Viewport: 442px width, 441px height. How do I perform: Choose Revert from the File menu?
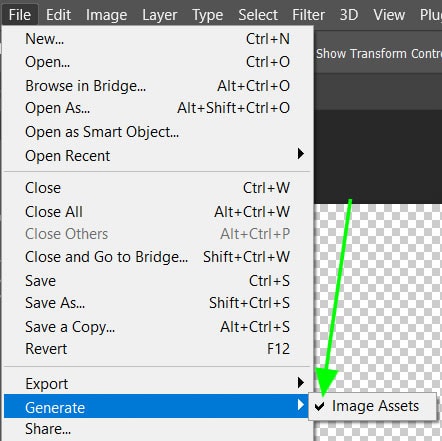[157, 349]
